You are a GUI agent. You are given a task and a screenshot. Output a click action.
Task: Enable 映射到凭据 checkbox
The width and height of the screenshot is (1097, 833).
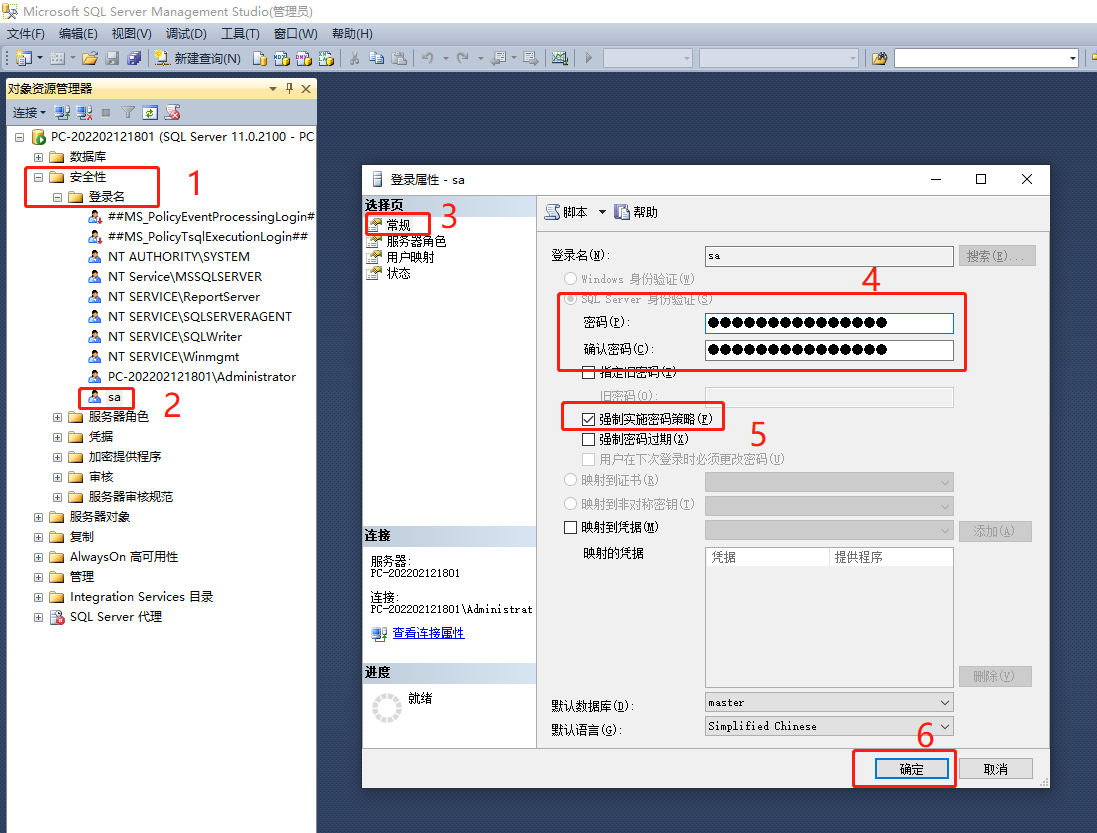pos(570,527)
